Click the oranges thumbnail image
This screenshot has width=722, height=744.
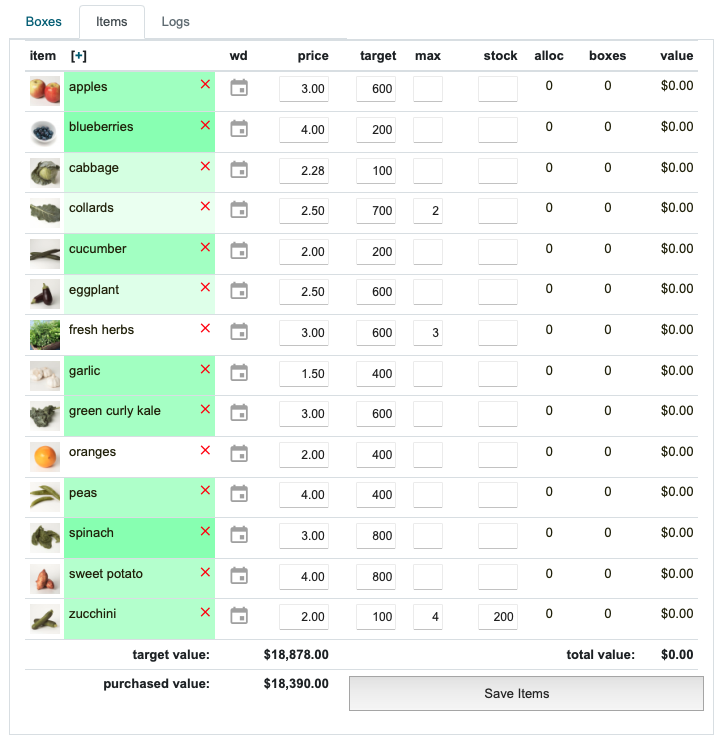(45, 456)
